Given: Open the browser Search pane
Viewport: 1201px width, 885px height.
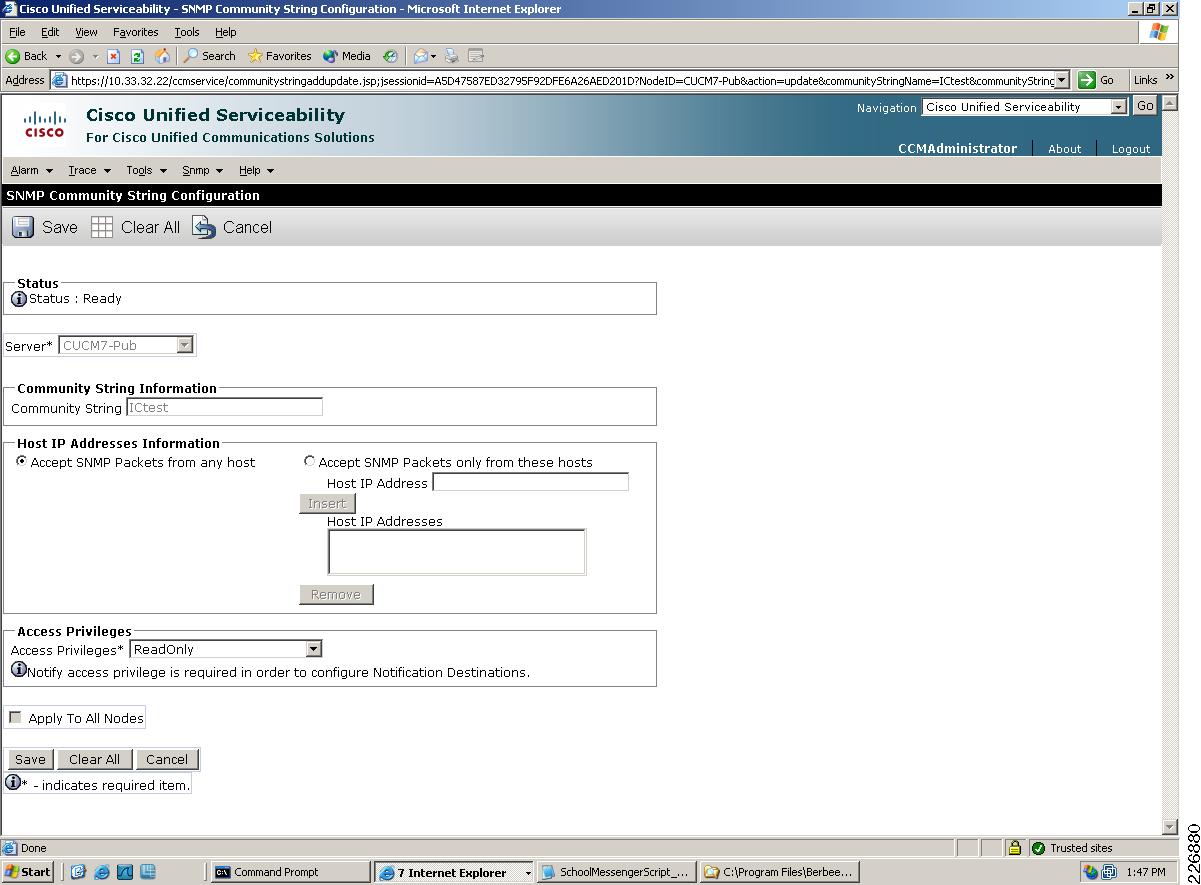Looking at the screenshot, I should click(x=209, y=56).
